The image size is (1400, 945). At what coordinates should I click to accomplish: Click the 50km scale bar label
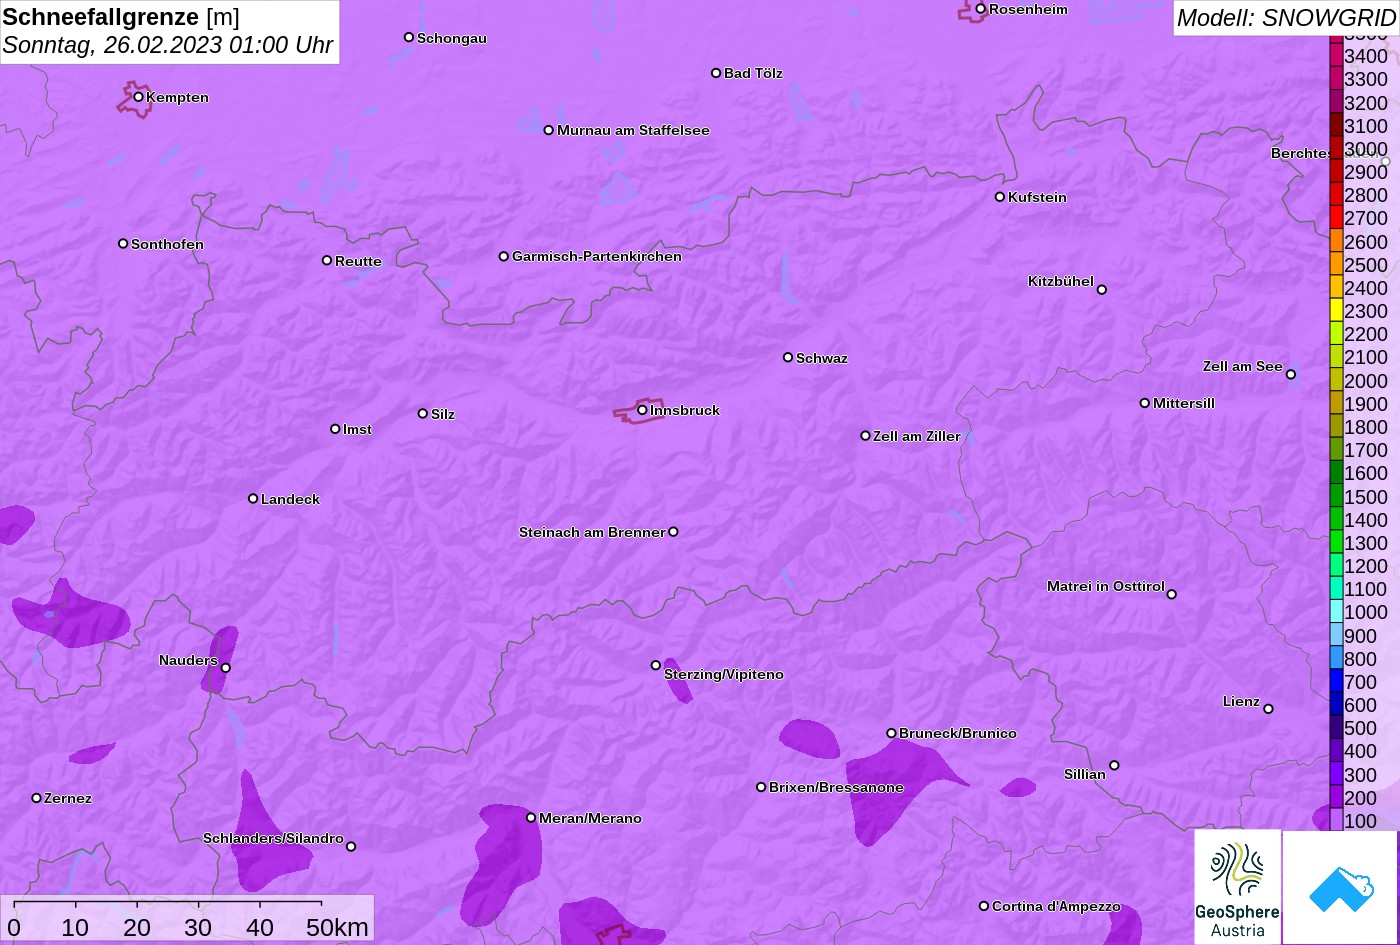[337, 928]
